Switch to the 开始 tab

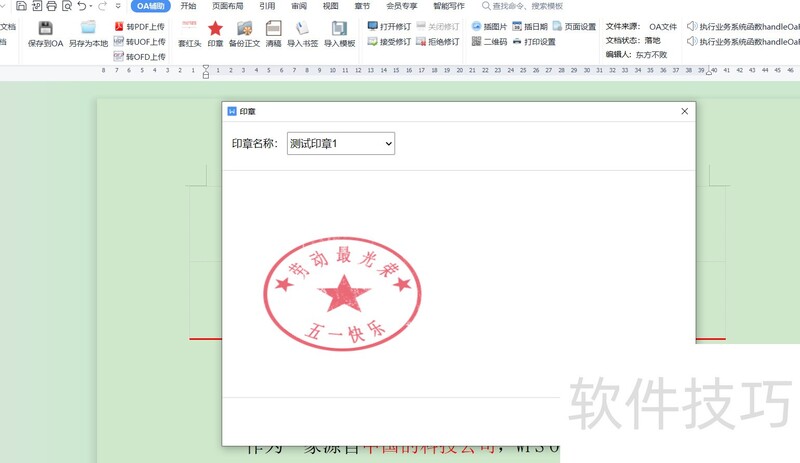coord(188,6)
